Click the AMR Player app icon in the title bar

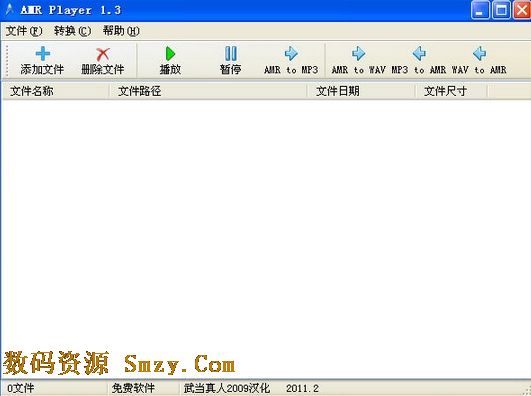click(x=9, y=9)
